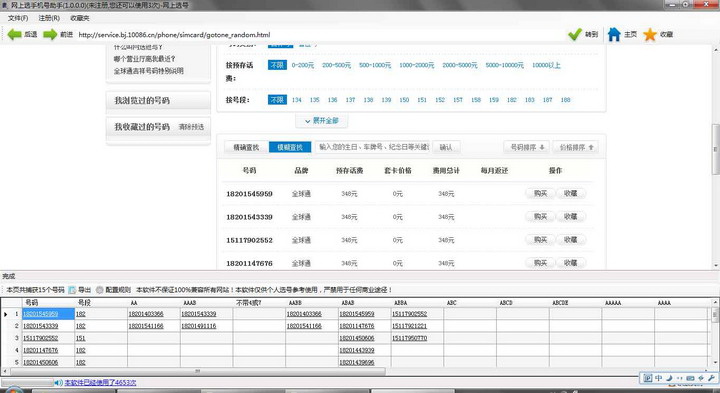This screenshot has width=720, height=393.
Task: Click the diamond icon in IME bar
Action: (x=701, y=378)
